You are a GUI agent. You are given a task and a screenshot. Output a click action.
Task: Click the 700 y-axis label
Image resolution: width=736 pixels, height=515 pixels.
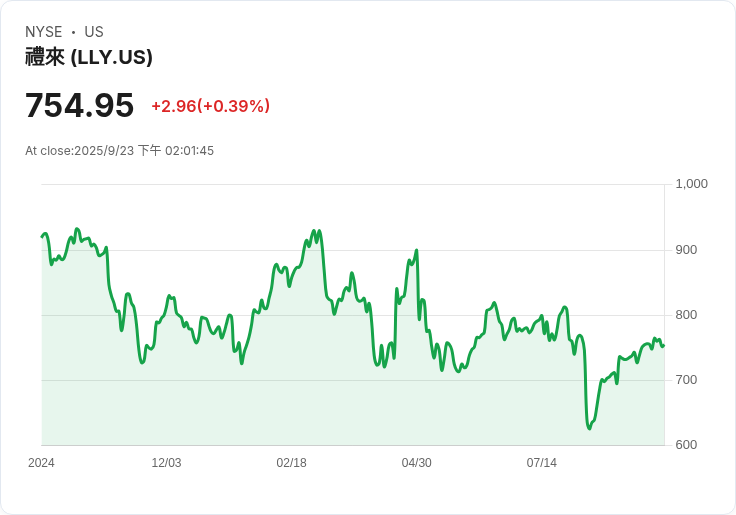[686, 380]
